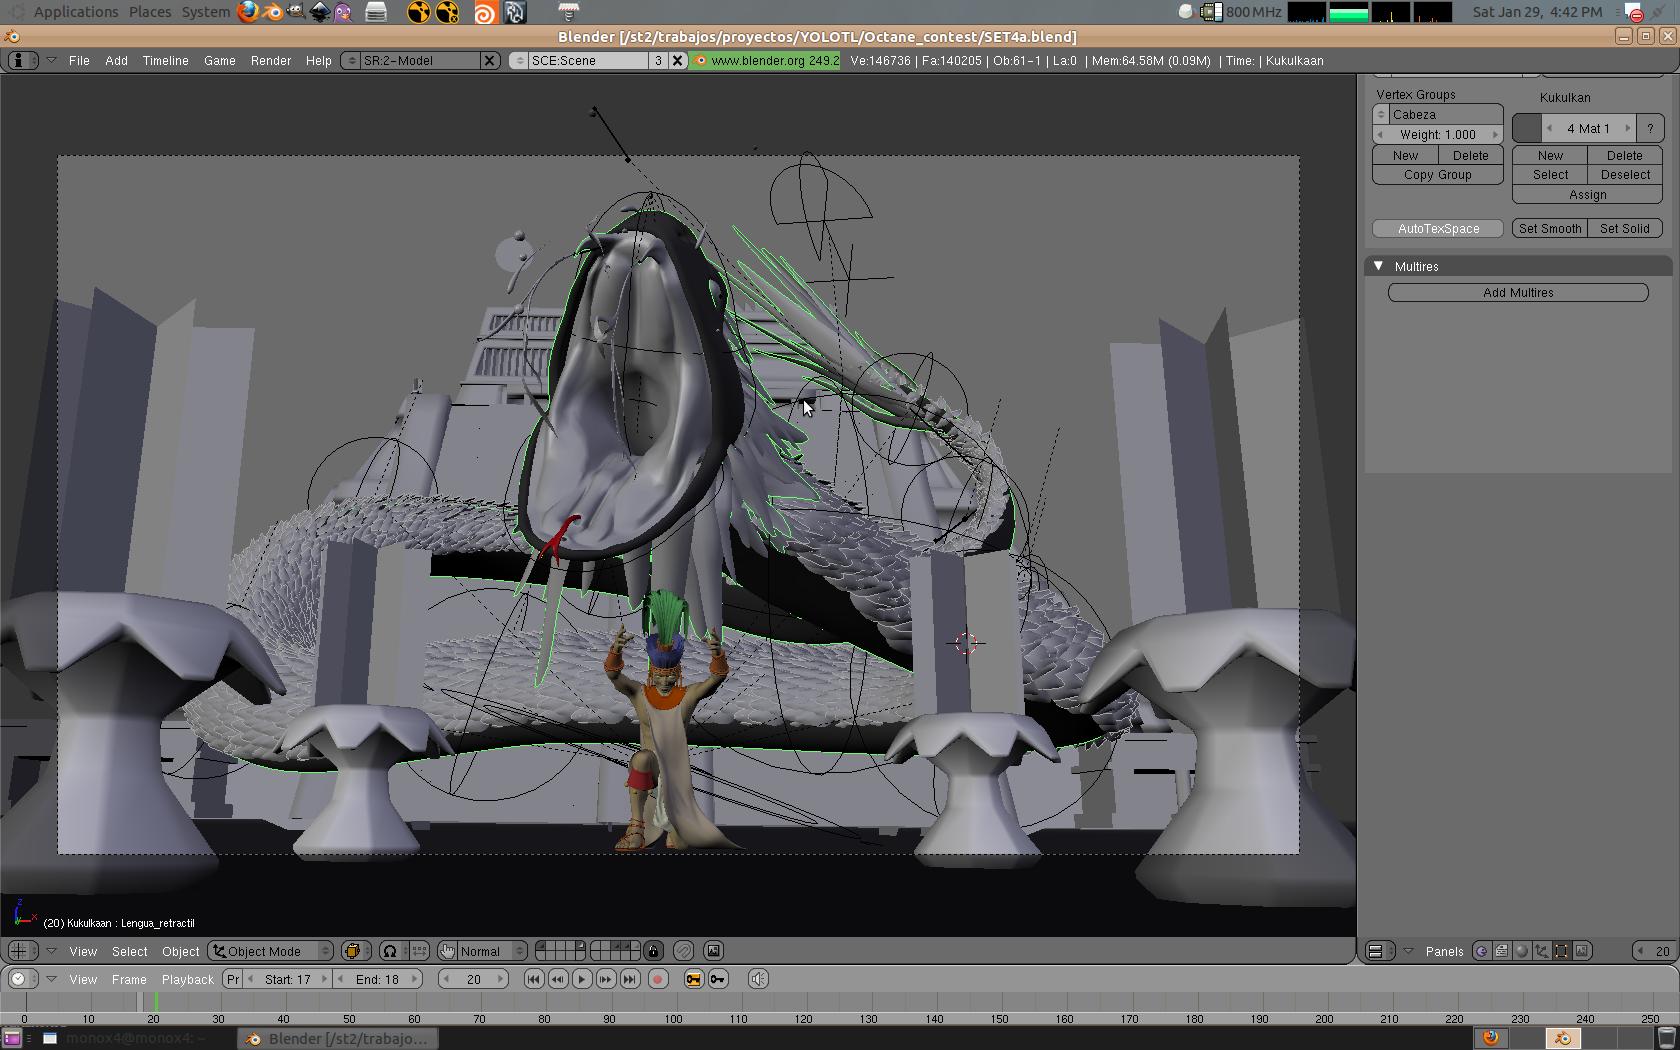The image size is (1680, 1050).
Task: Open the Render menu
Action: click(x=270, y=61)
